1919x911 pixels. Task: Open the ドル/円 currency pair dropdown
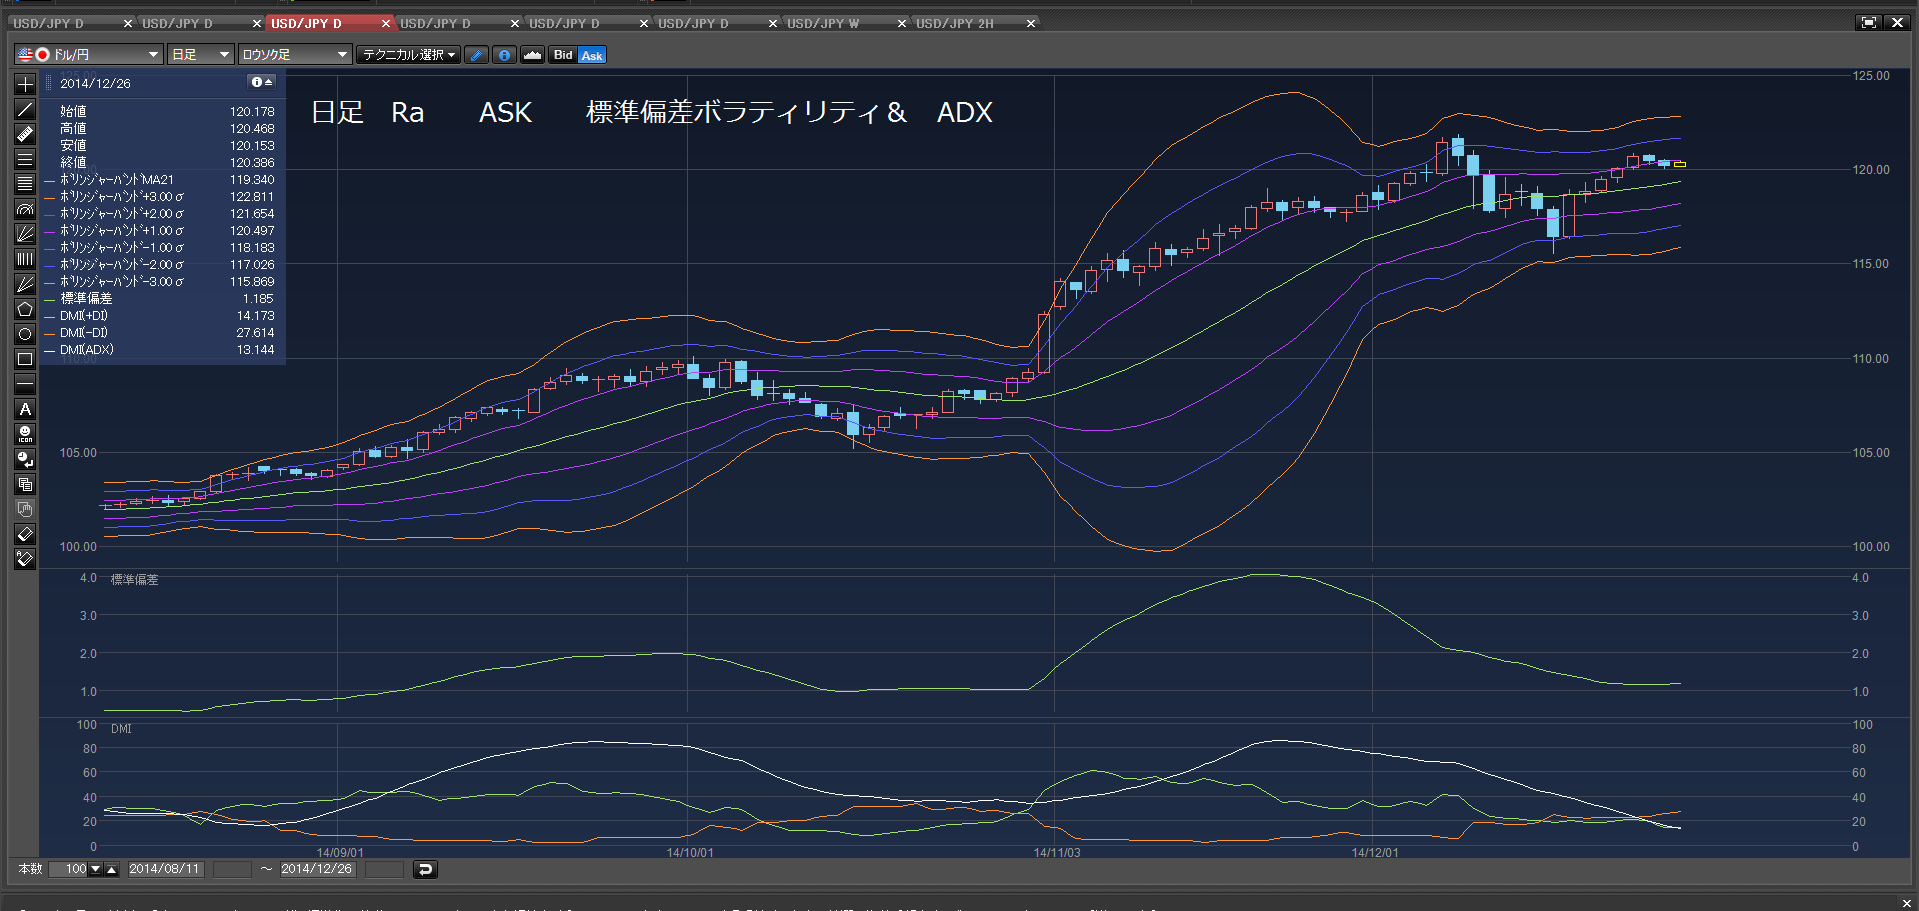pos(88,55)
